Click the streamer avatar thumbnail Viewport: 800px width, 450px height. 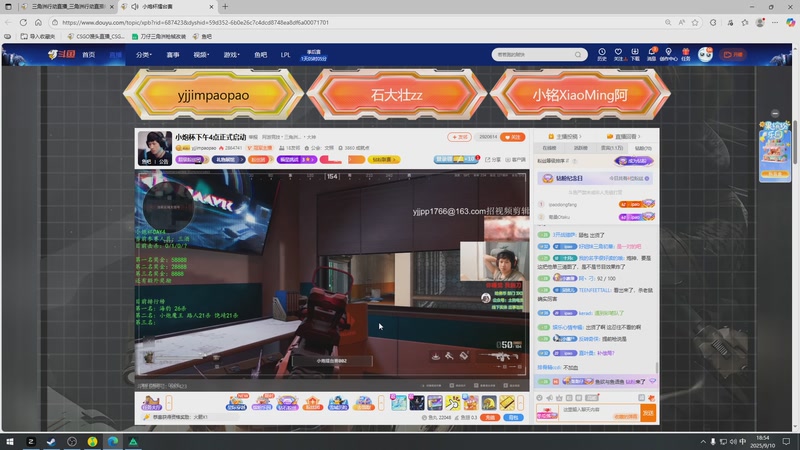(x=155, y=148)
